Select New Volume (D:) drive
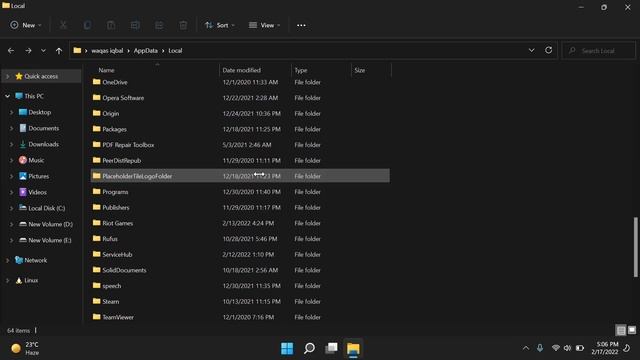The height and width of the screenshot is (360, 640). point(51,224)
